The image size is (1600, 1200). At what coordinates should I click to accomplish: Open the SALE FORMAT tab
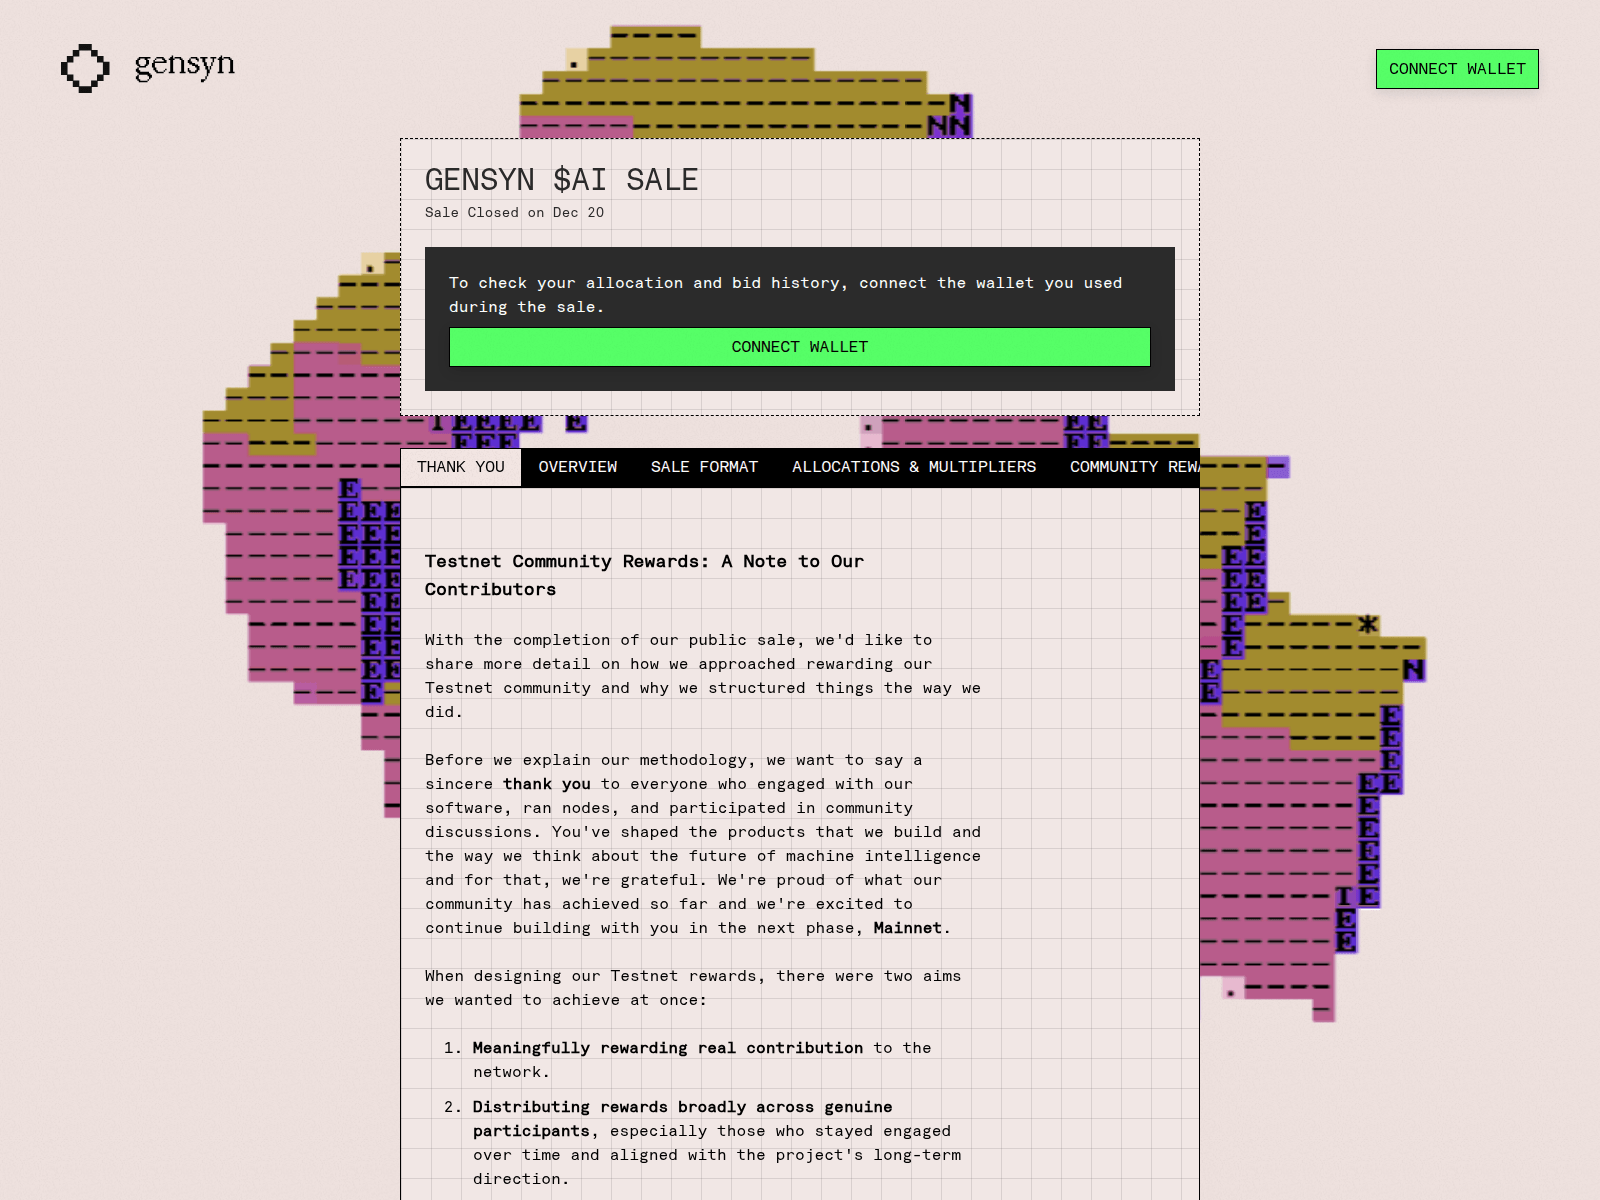tap(704, 466)
